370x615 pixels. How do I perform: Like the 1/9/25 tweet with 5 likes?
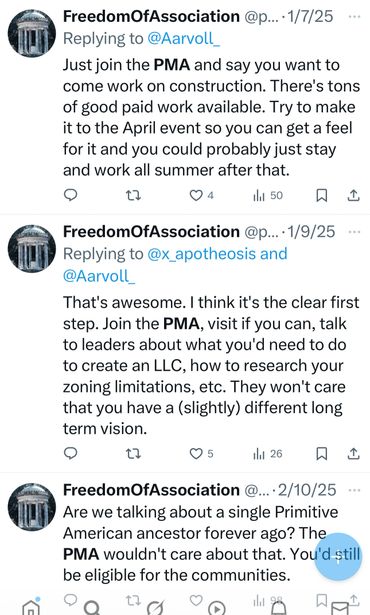(201, 453)
